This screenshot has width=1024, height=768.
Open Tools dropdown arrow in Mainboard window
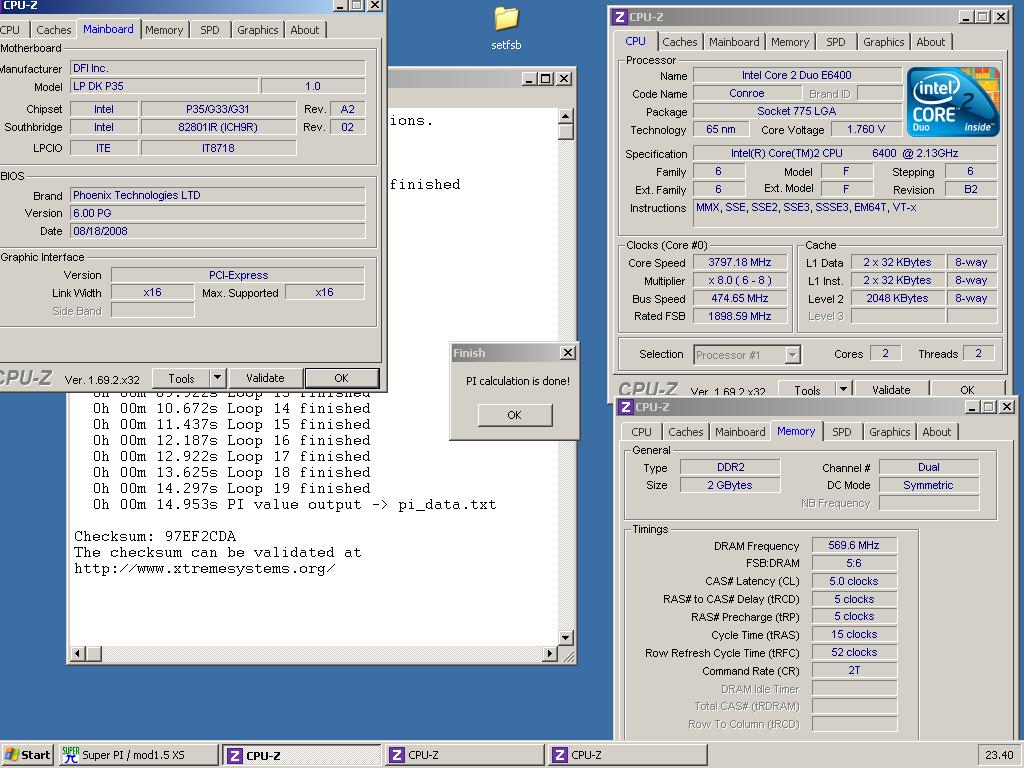pyautogui.click(x=217, y=377)
